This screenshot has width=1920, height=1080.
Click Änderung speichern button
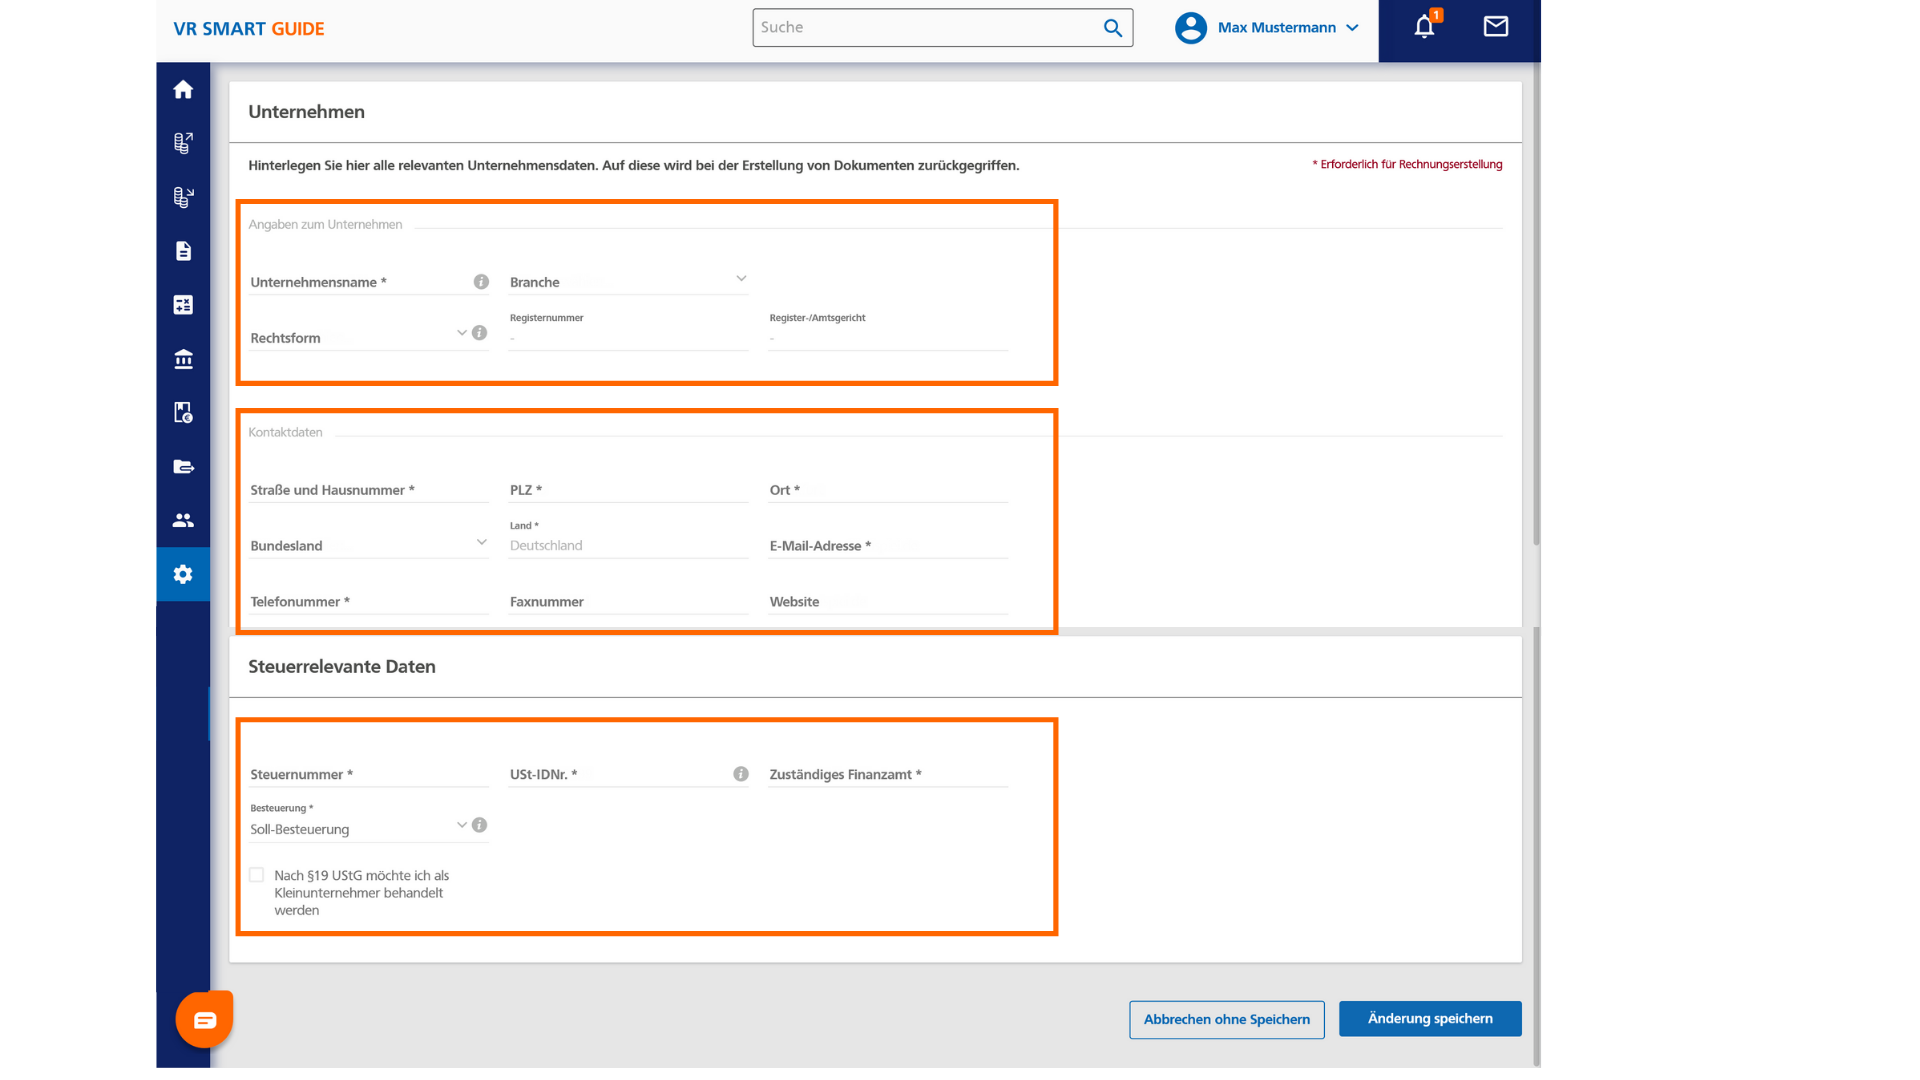[x=1430, y=1019]
